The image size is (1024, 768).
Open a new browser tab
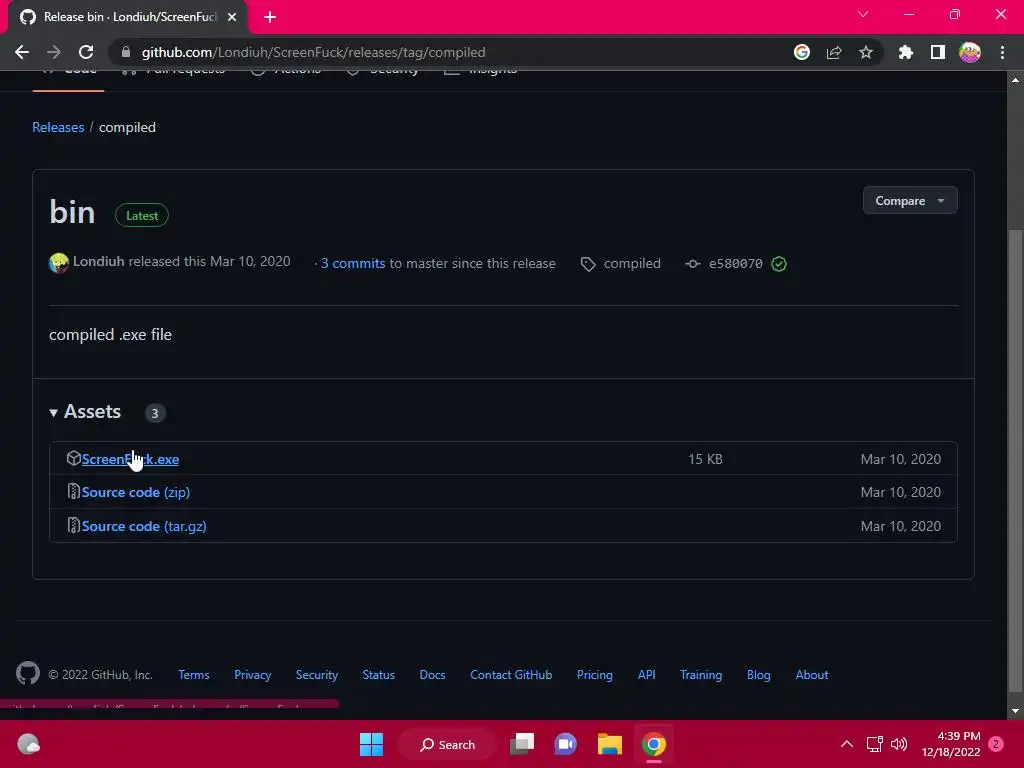point(270,17)
